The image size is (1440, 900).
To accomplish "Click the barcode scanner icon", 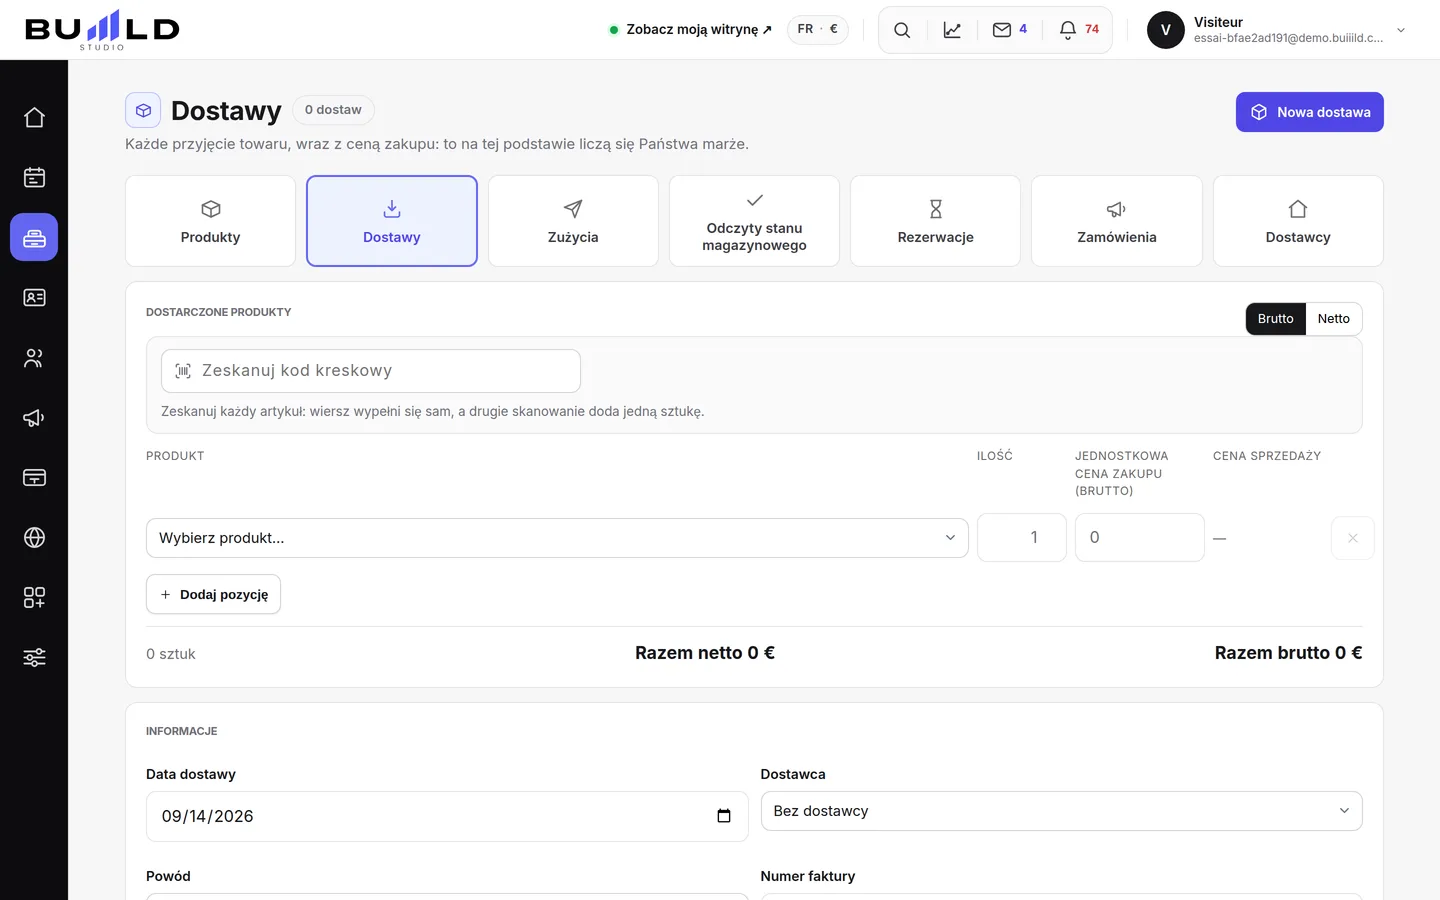I will pos(183,371).
